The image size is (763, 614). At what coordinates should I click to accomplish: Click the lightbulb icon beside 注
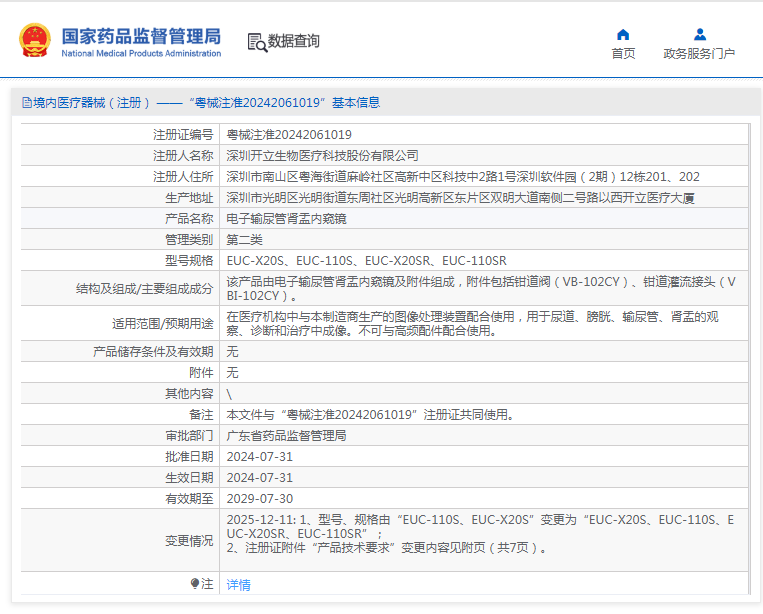195,583
